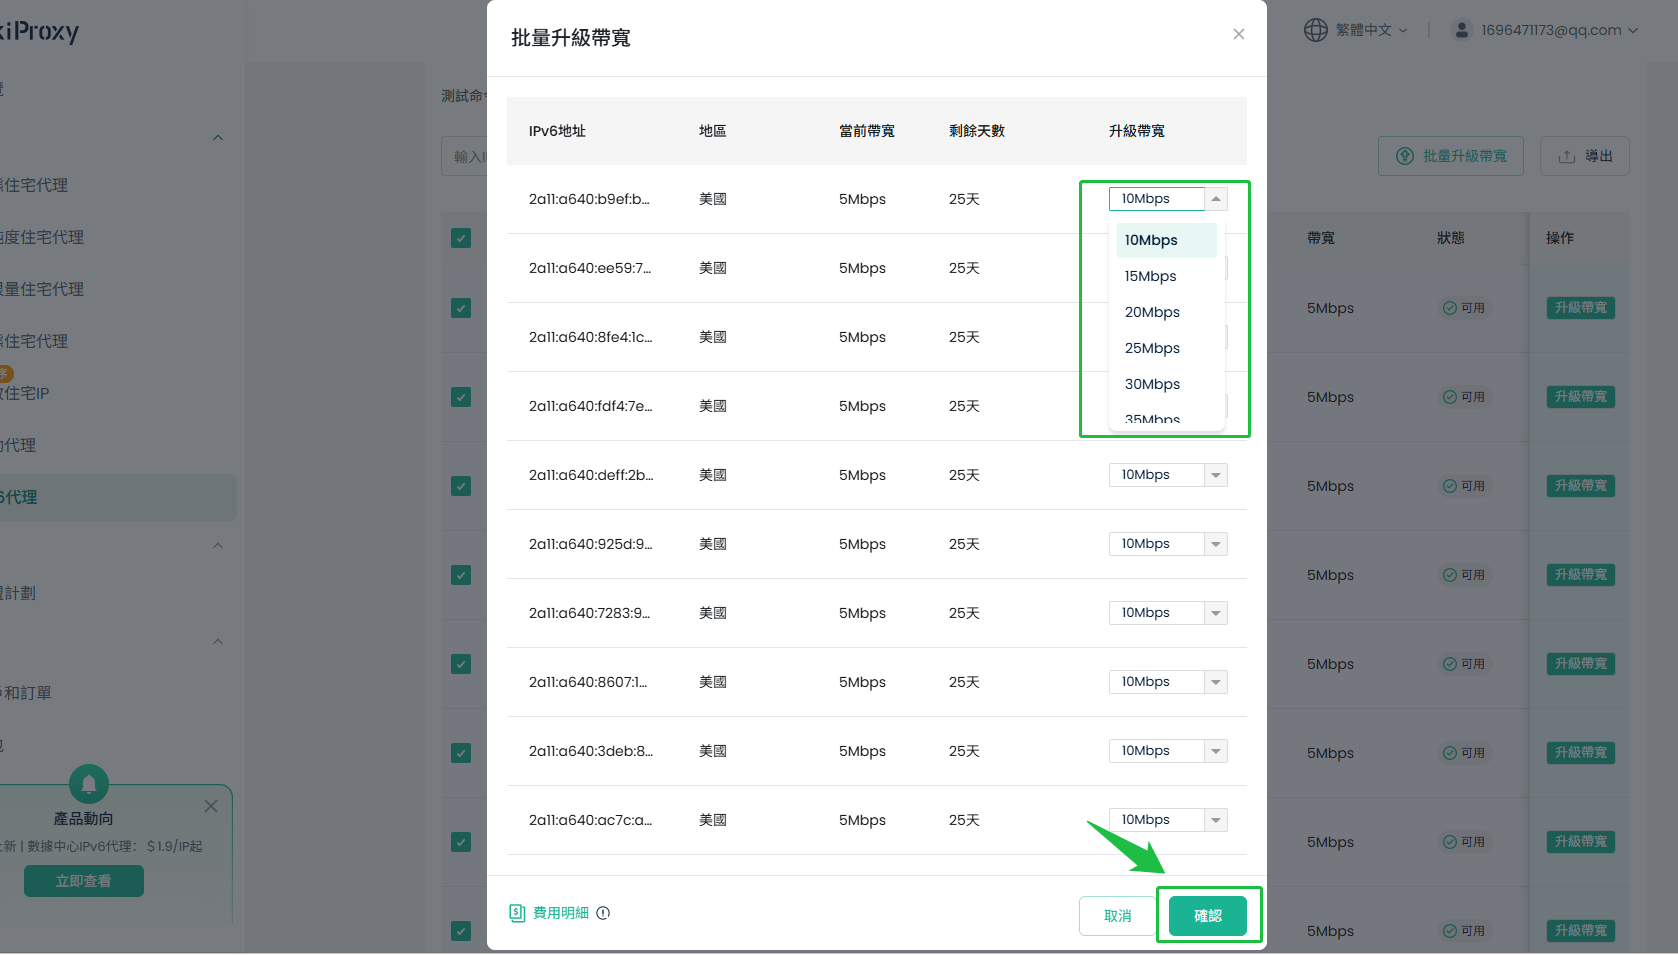Choose the highlighted 10Mbps option
The height and width of the screenshot is (955, 1678).
(1166, 240)
